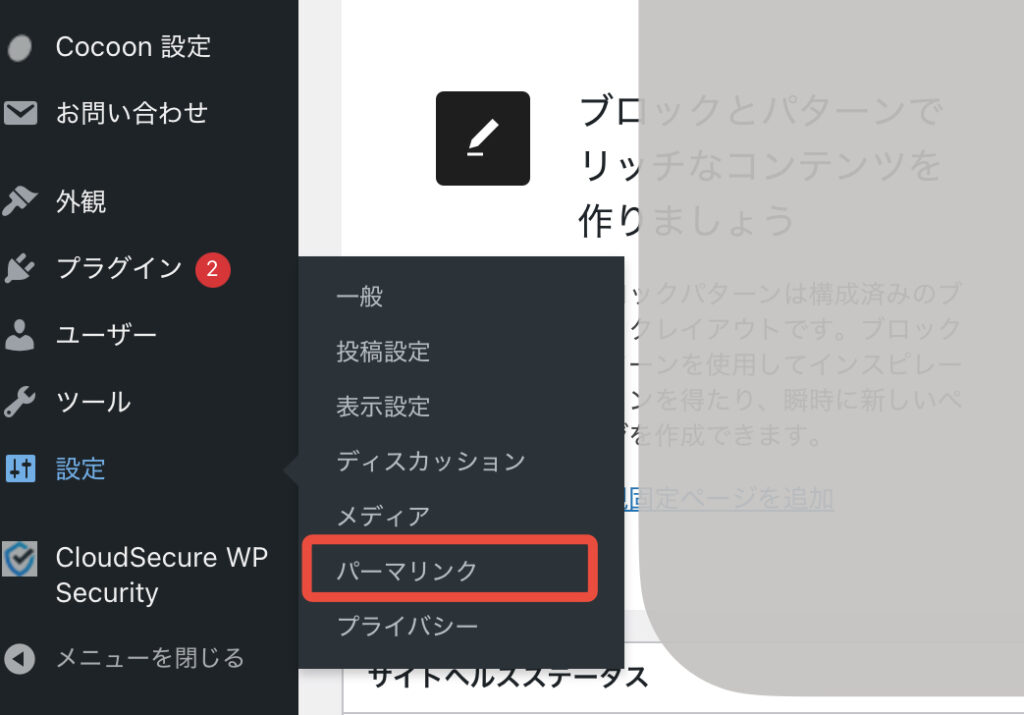Select 一般 in the settings submenu
Image resolution: width=1024 pixels, height=715 pixels.
point(360,296)
